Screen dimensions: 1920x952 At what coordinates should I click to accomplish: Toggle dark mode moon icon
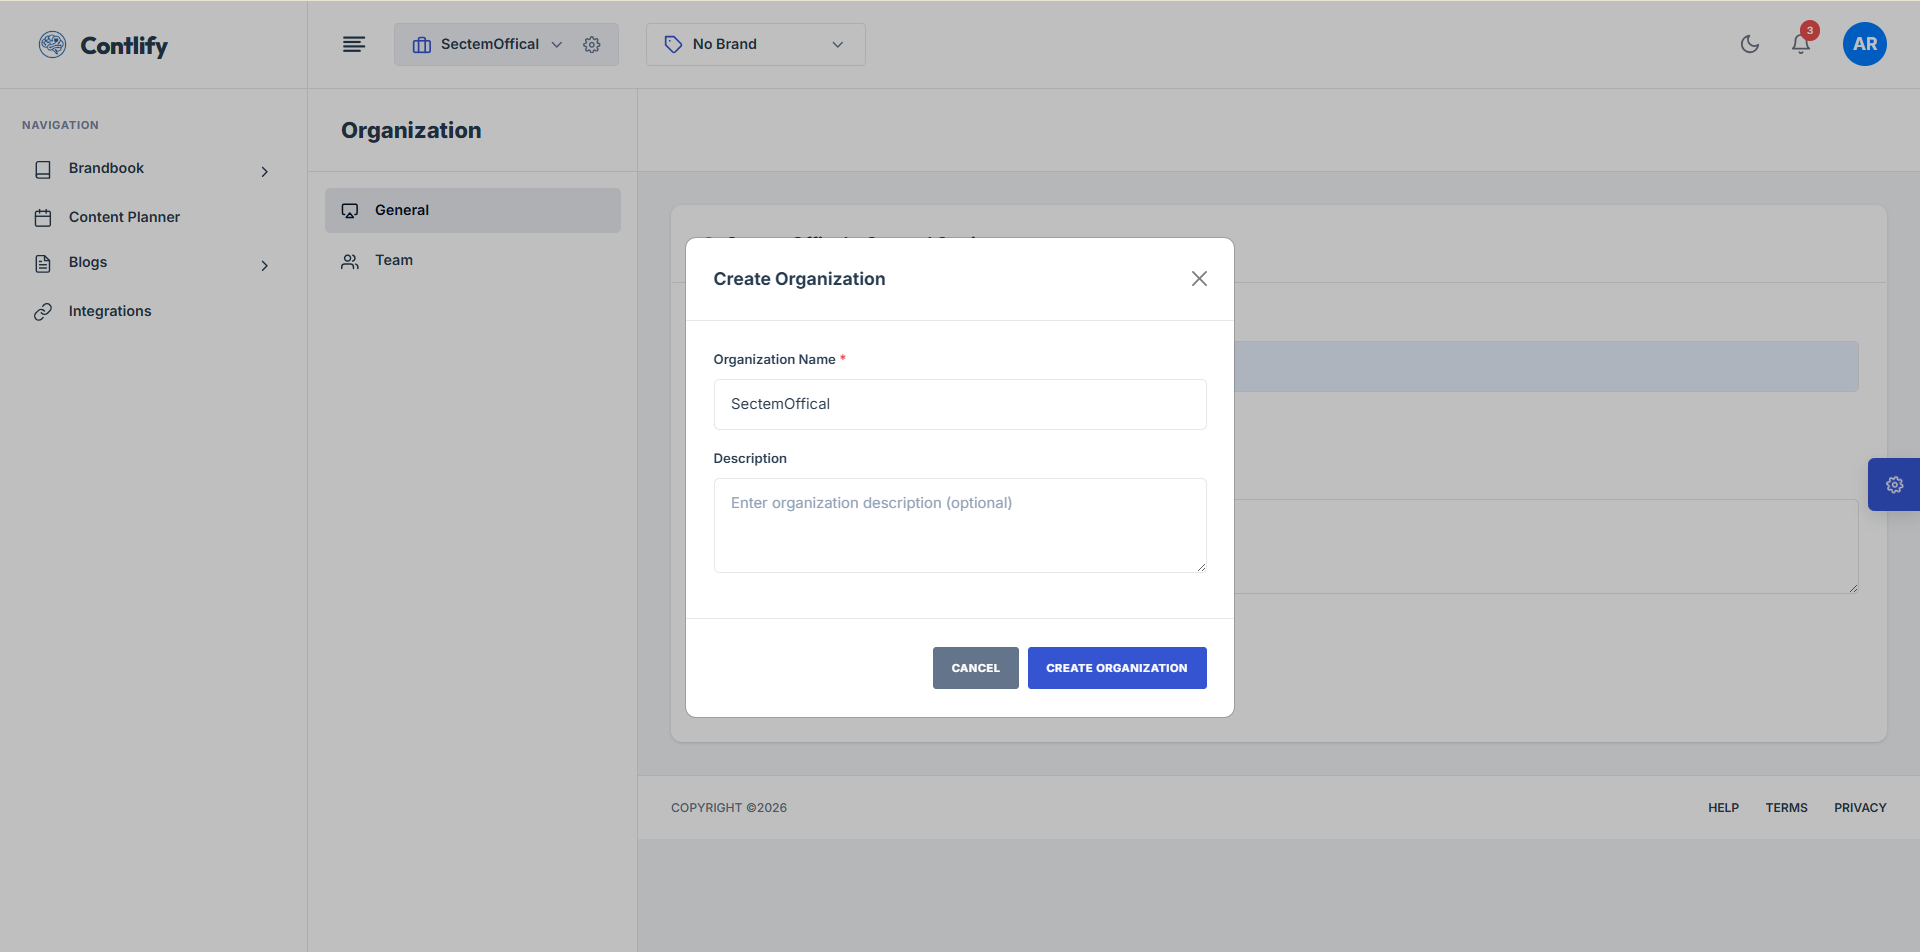coord(1749,44)
